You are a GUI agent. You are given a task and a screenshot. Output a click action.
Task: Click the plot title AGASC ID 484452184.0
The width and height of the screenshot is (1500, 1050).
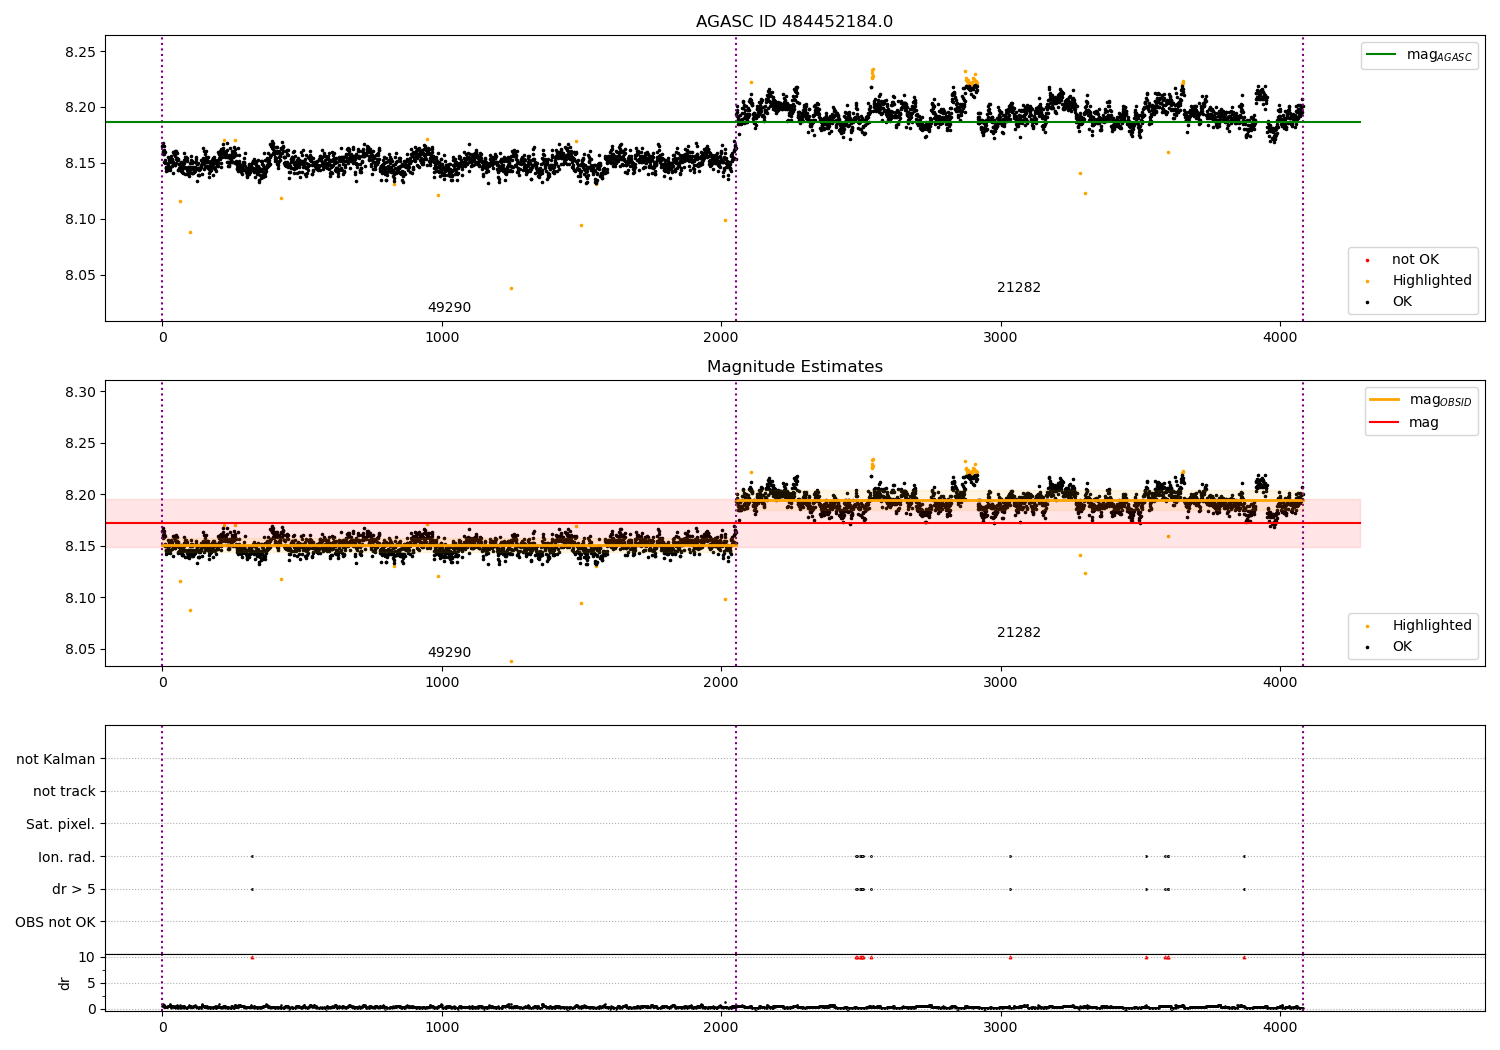click(x=794, y=22)
